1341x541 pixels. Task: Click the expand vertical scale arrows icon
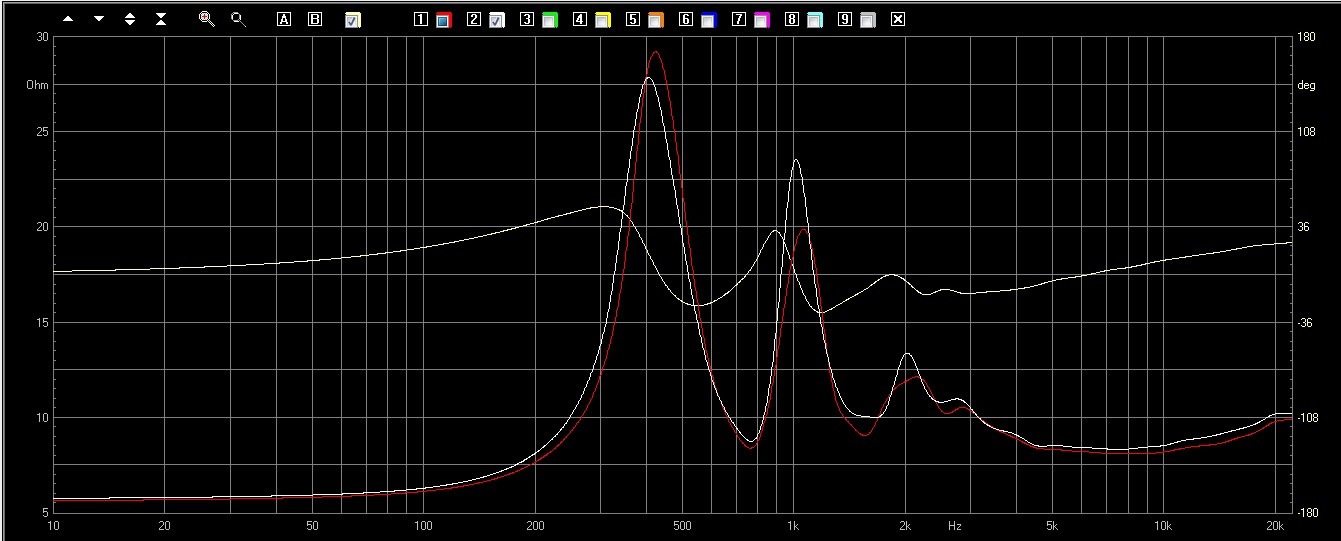point(130,19)
